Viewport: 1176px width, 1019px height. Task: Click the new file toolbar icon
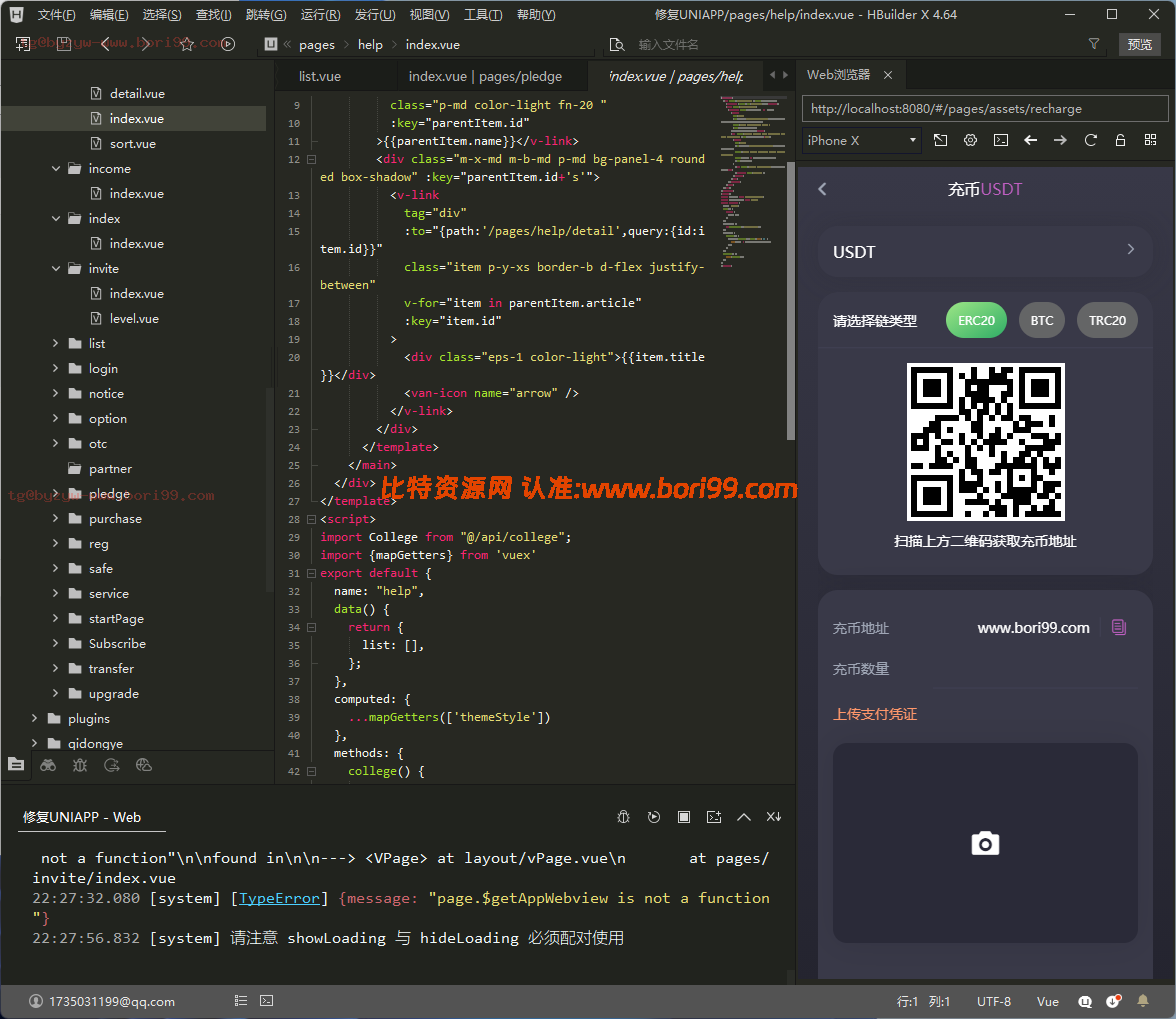(x=23, y=44)
